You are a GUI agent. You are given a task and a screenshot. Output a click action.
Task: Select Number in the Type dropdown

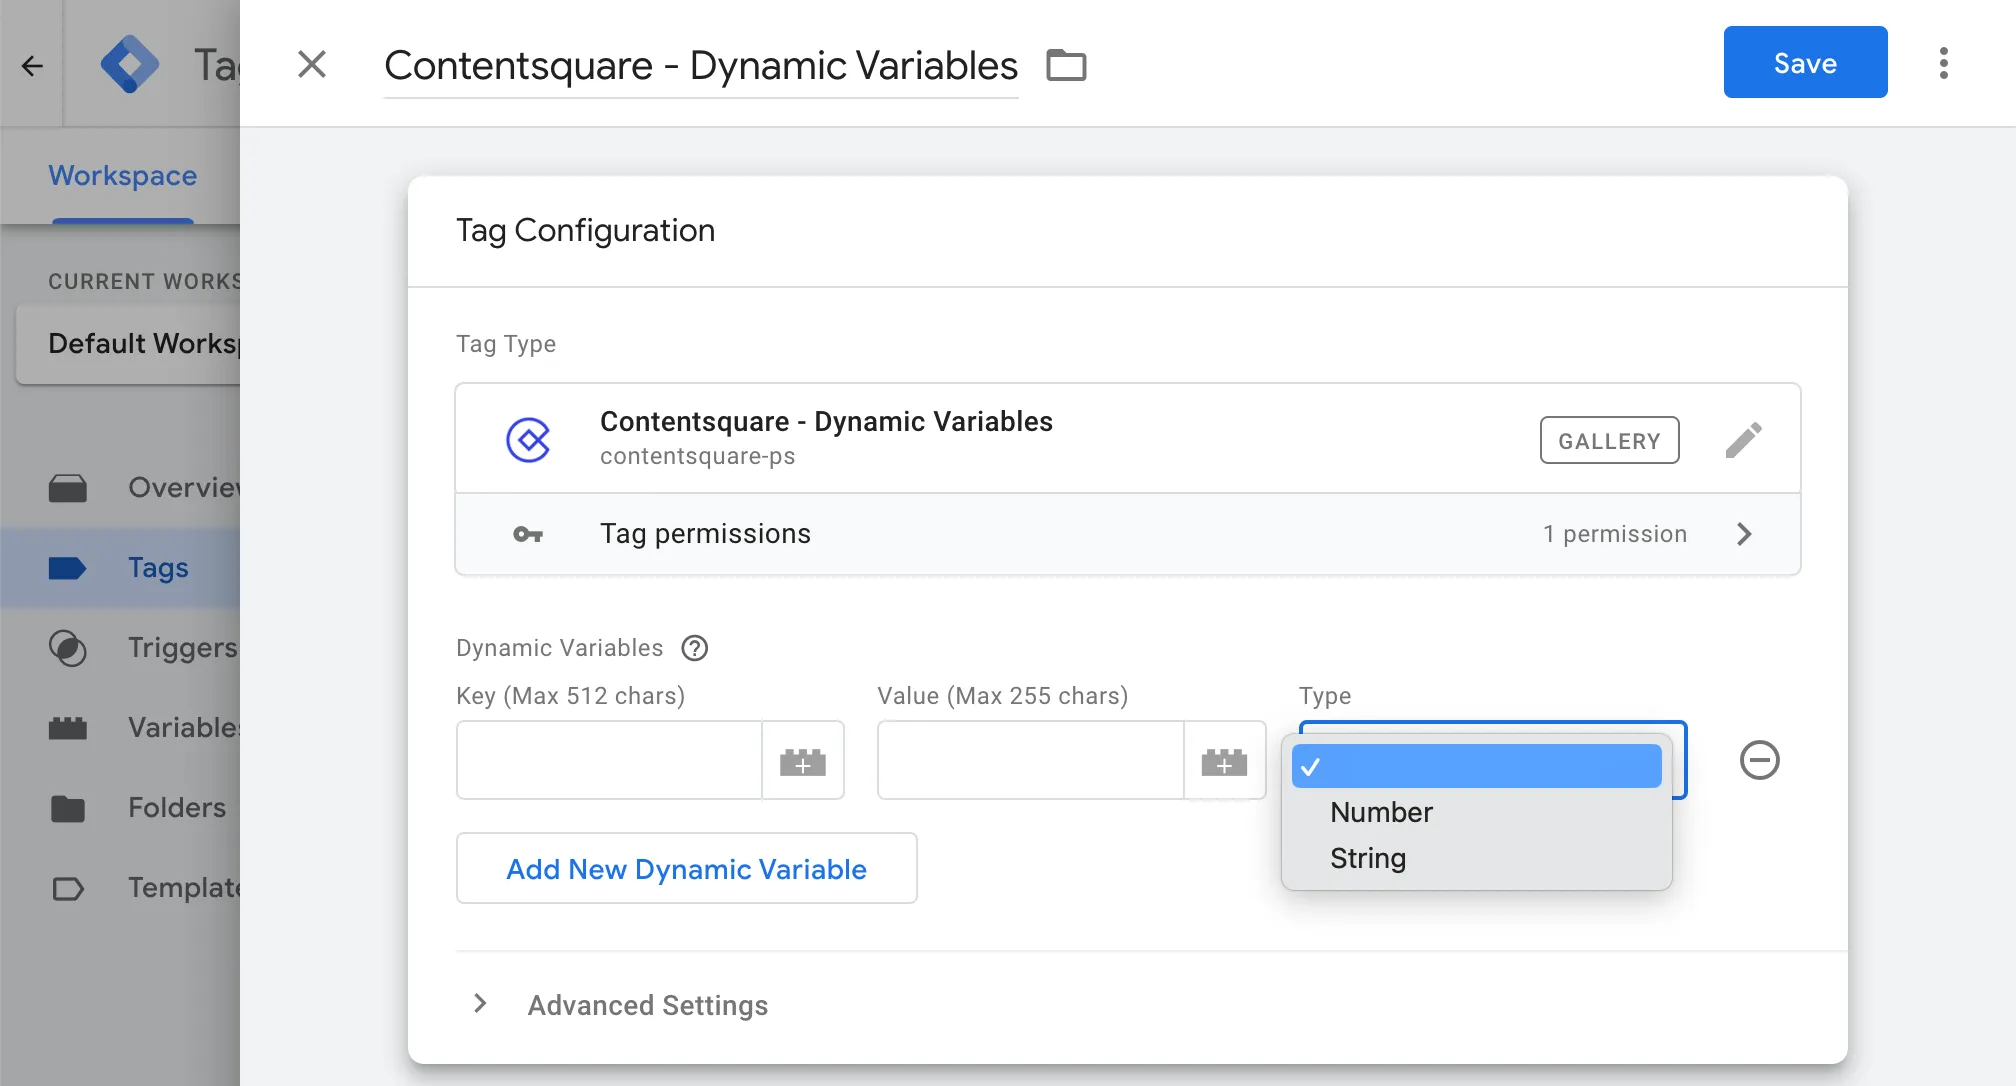tap(1381, 812)
